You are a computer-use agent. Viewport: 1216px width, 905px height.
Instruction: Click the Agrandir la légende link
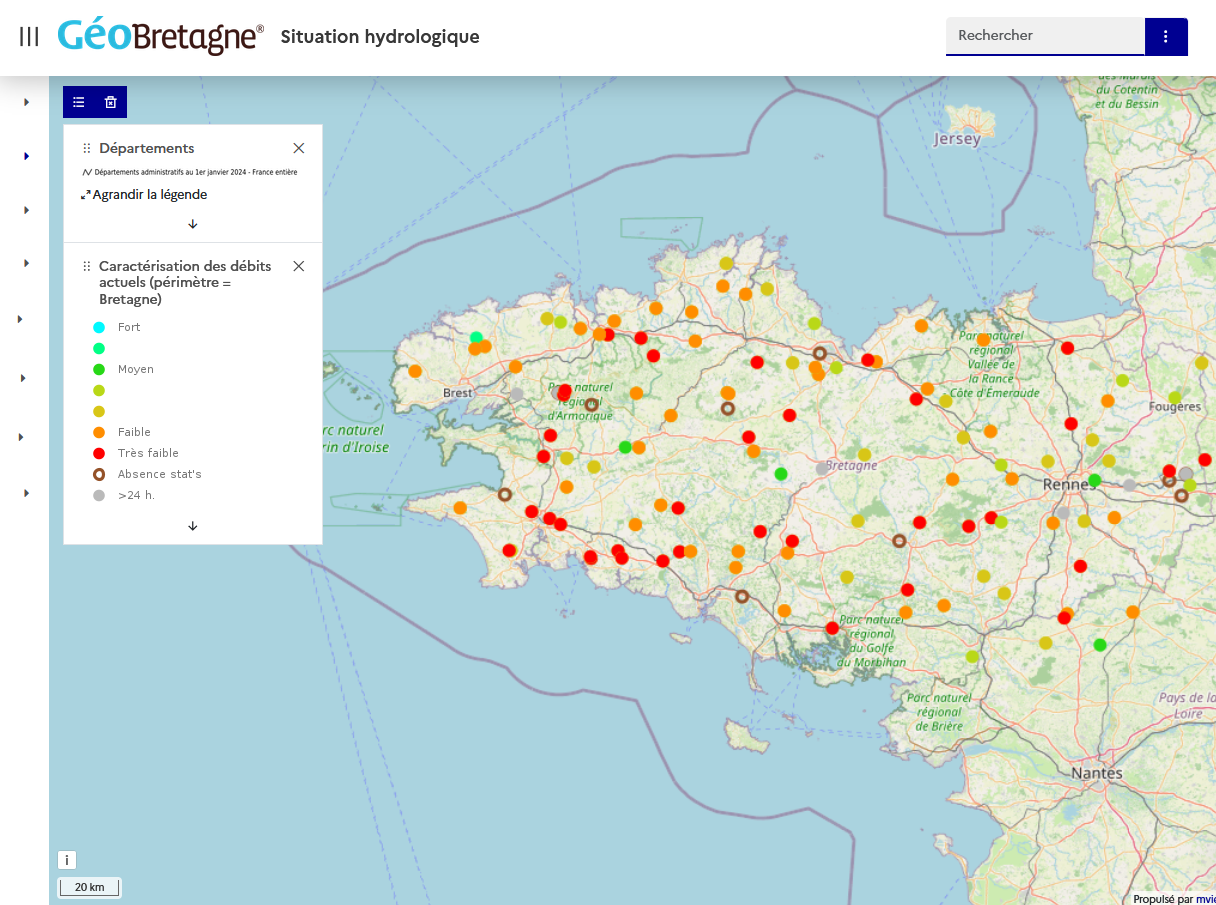(x=150, y=195)
